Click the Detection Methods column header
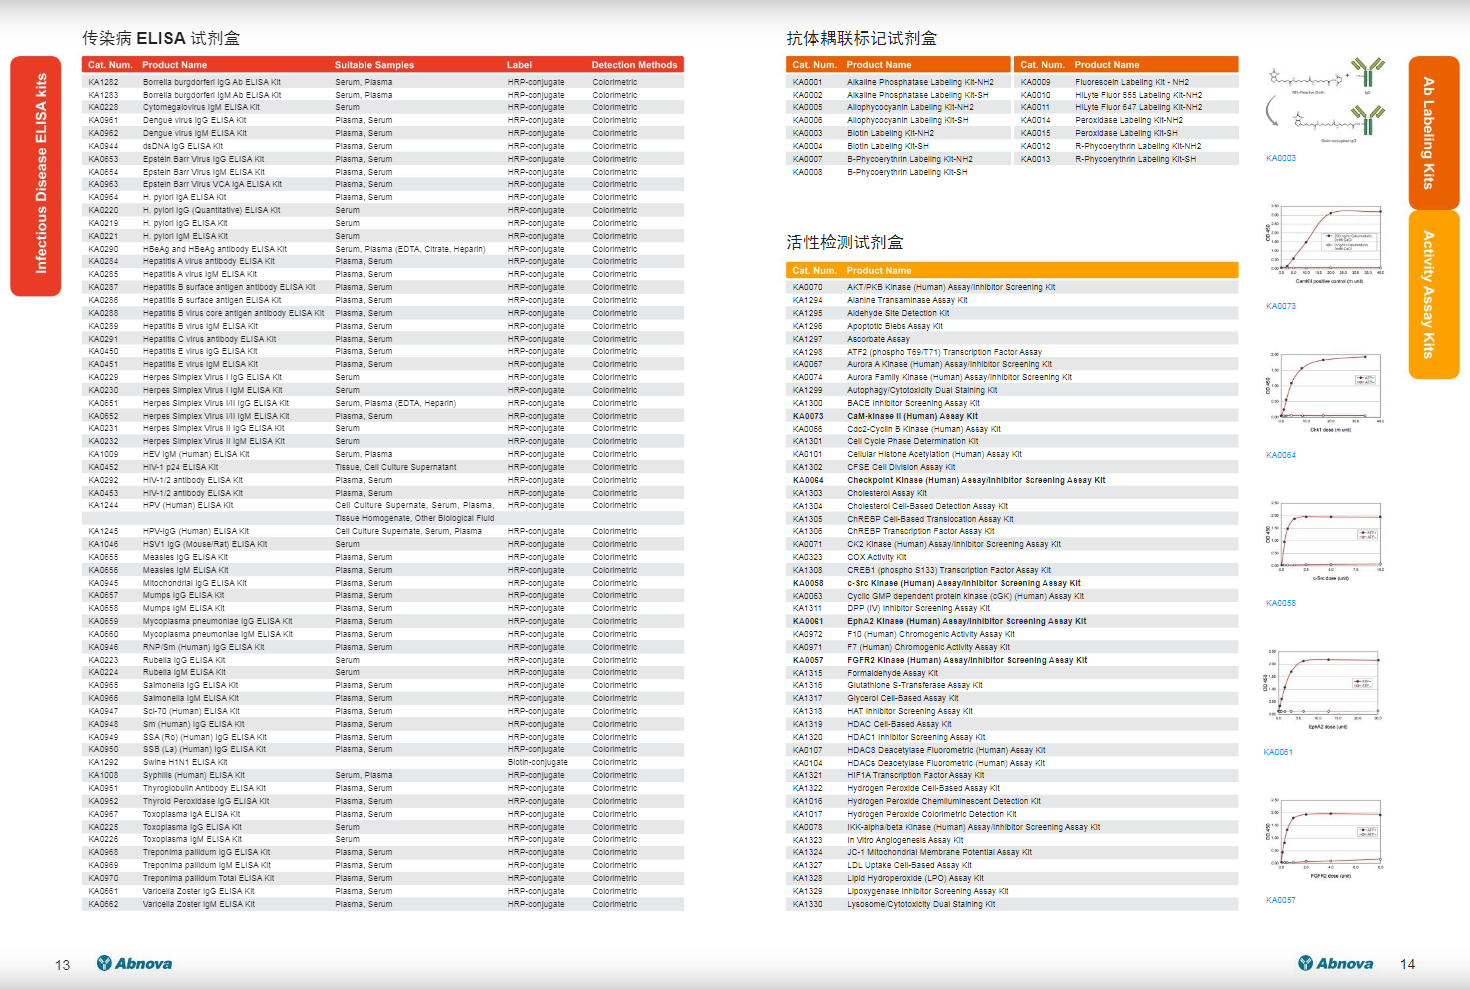Viewport: 1470px width, 990px height. [634, 65]
